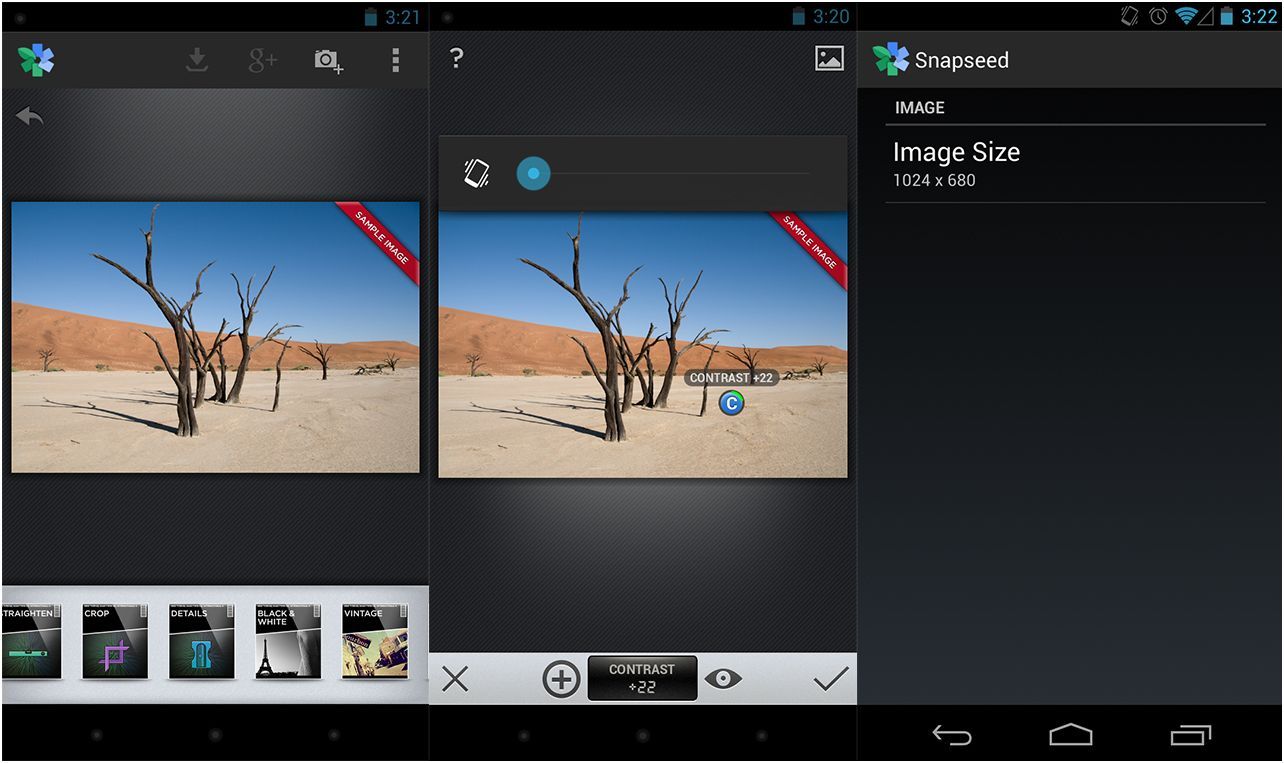
Task: Apply changes with the checkmark
Action: 830,680
